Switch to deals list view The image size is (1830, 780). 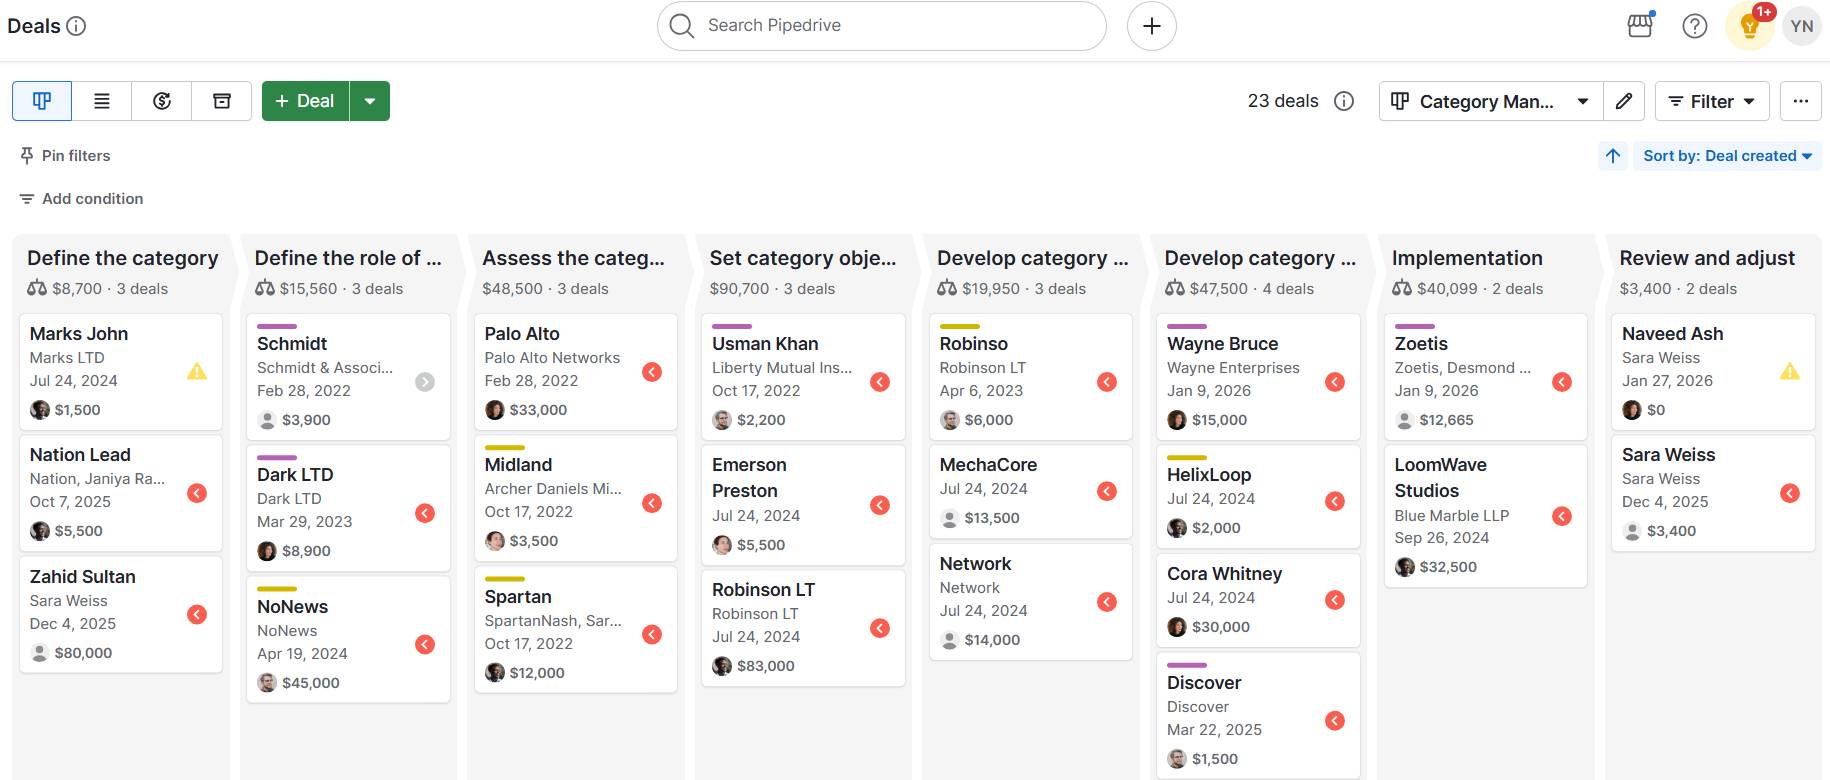click(x=102, y=101)
